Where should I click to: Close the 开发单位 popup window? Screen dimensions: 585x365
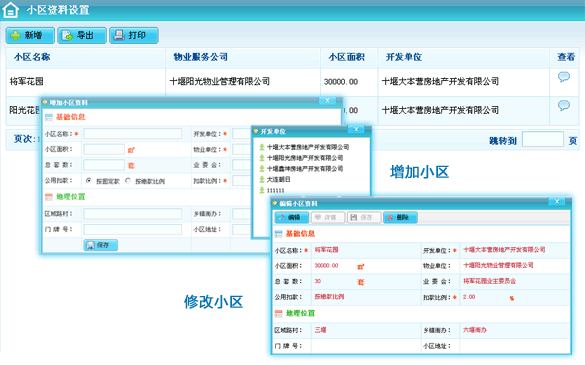click(356, 129)
